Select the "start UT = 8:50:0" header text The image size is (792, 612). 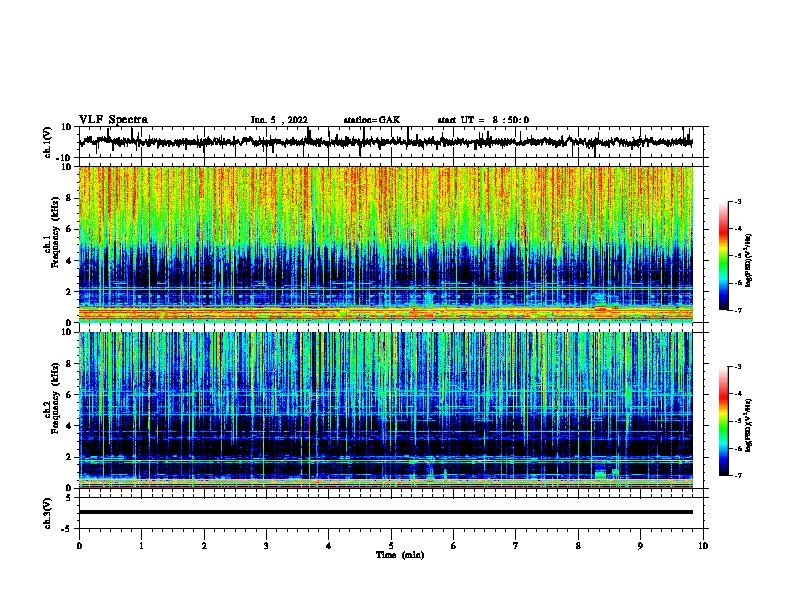[483, 120]
